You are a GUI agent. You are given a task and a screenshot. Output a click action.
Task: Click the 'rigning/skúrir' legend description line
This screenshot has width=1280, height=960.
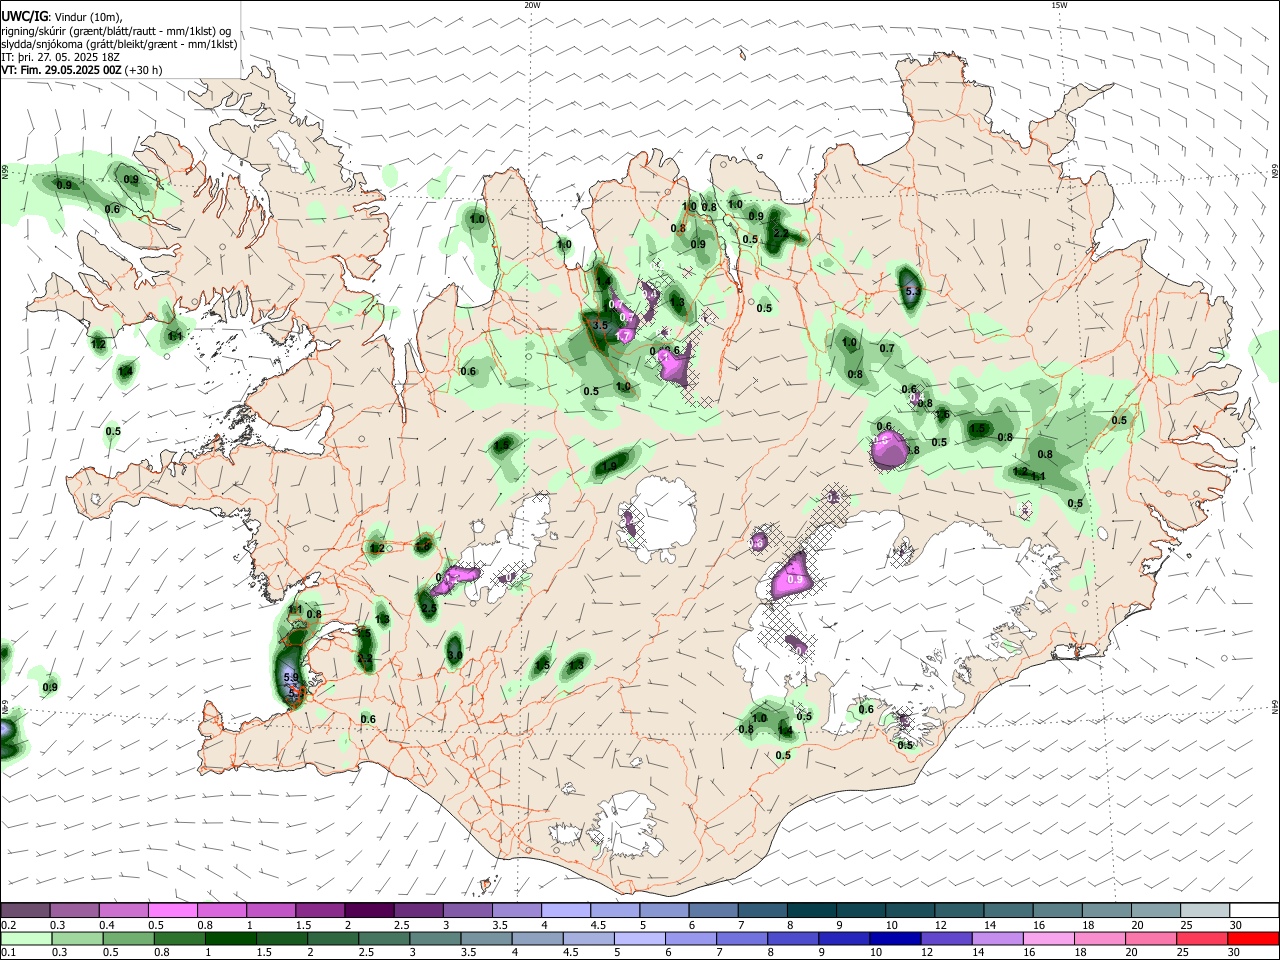pyautogui.click(x=116, y=30)
